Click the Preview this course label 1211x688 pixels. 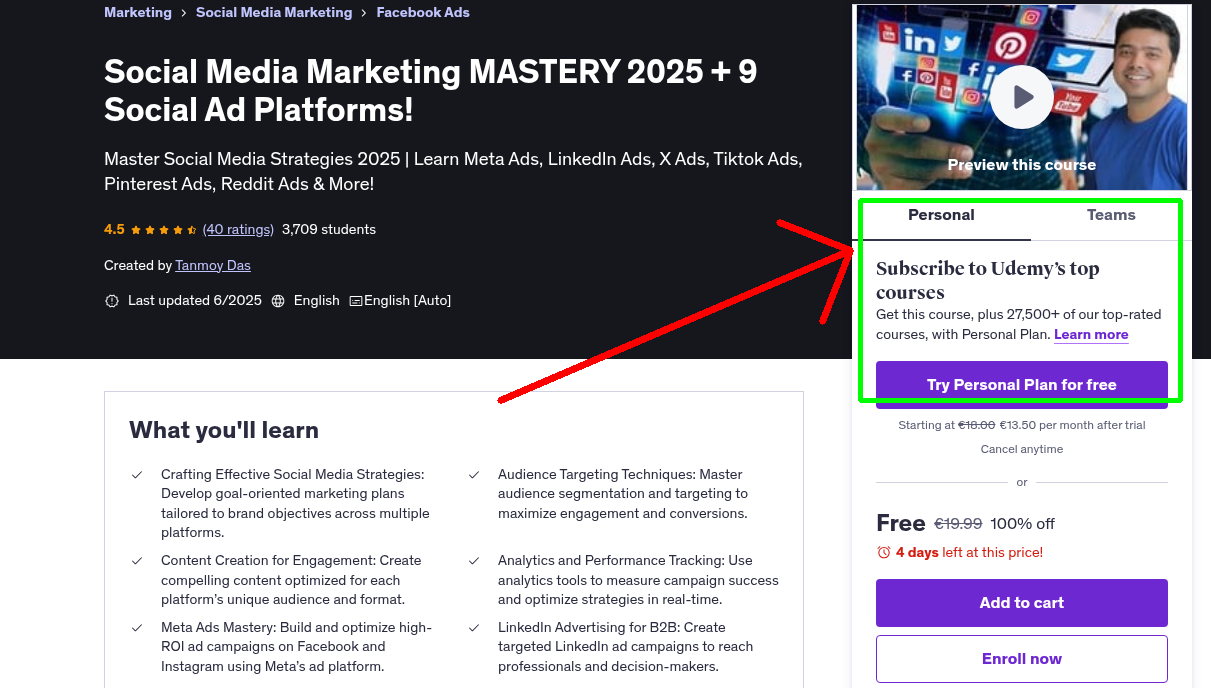click(1022, 165)
